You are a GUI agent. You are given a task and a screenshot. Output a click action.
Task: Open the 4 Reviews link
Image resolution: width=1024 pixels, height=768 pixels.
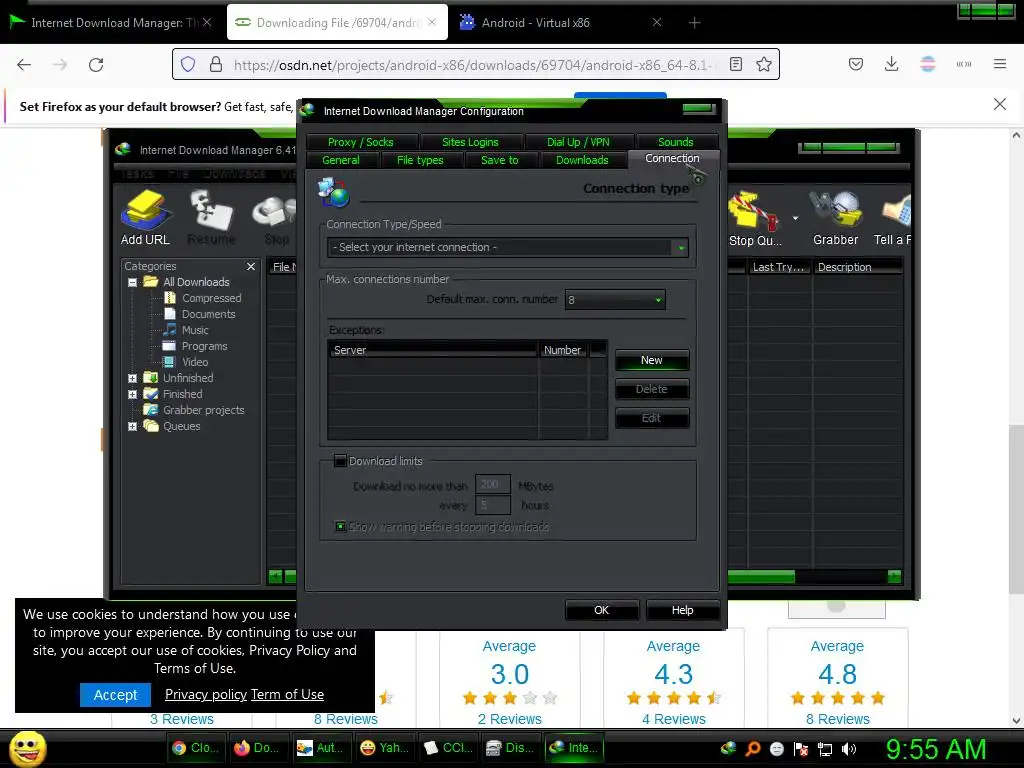[x=673, y=719]
